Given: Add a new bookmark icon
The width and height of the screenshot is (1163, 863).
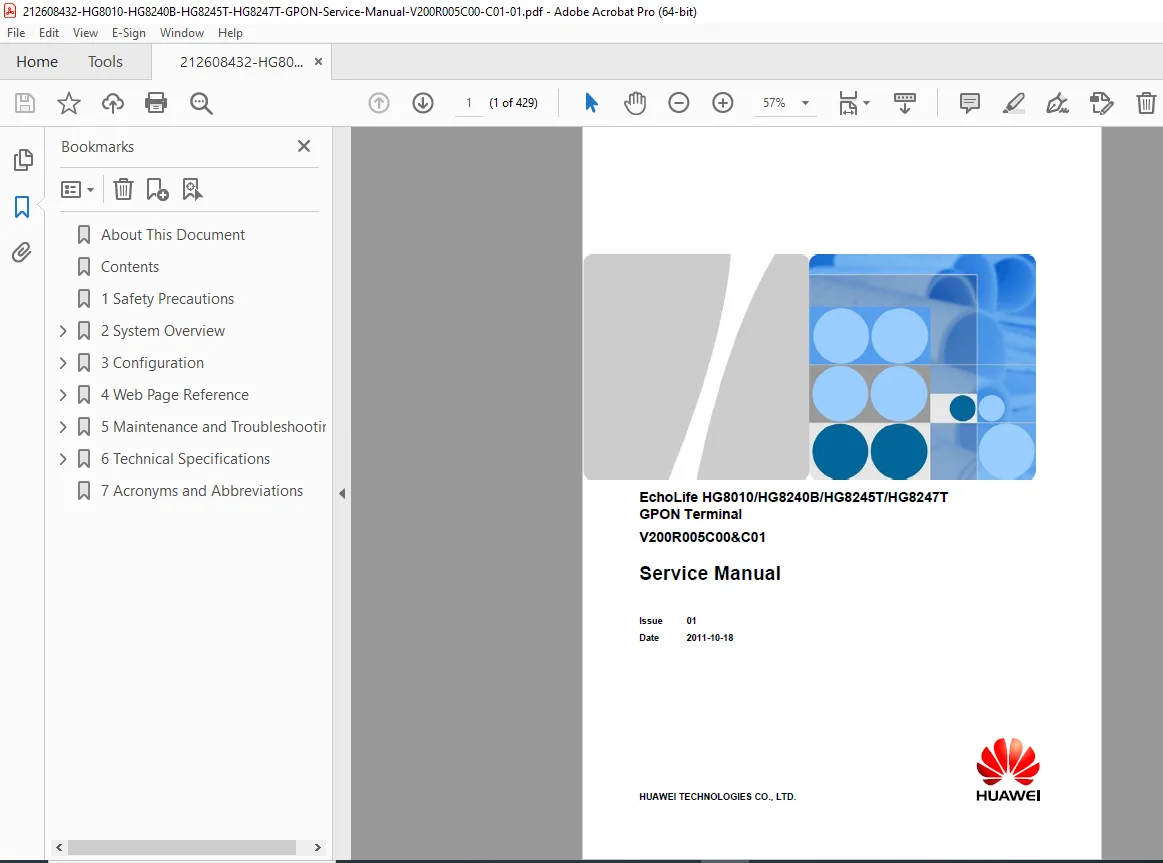Looking at the screenshot, I should coord(157,190).
